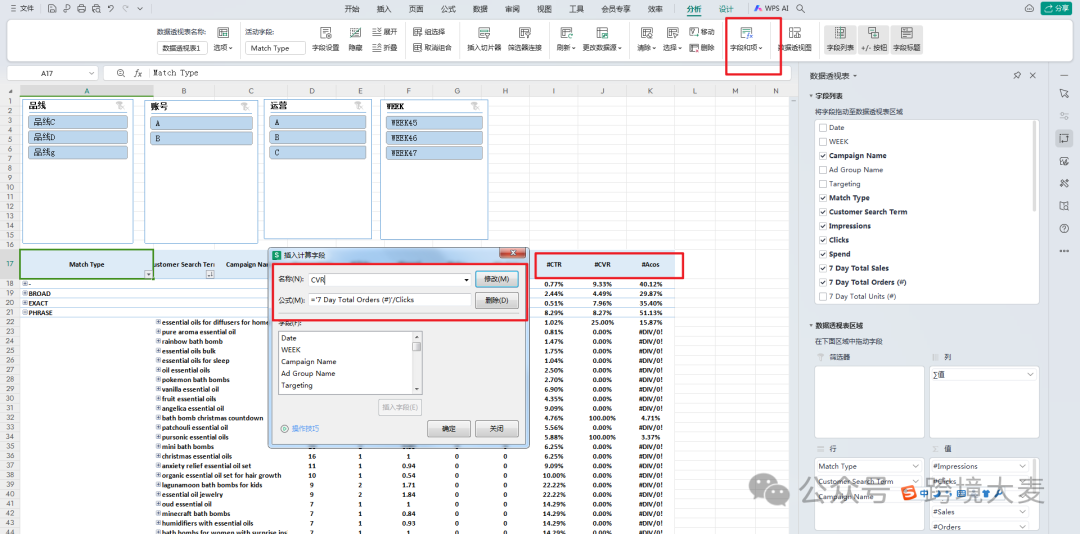Pin the 数据透视表 side panel

coord(1017,76)
